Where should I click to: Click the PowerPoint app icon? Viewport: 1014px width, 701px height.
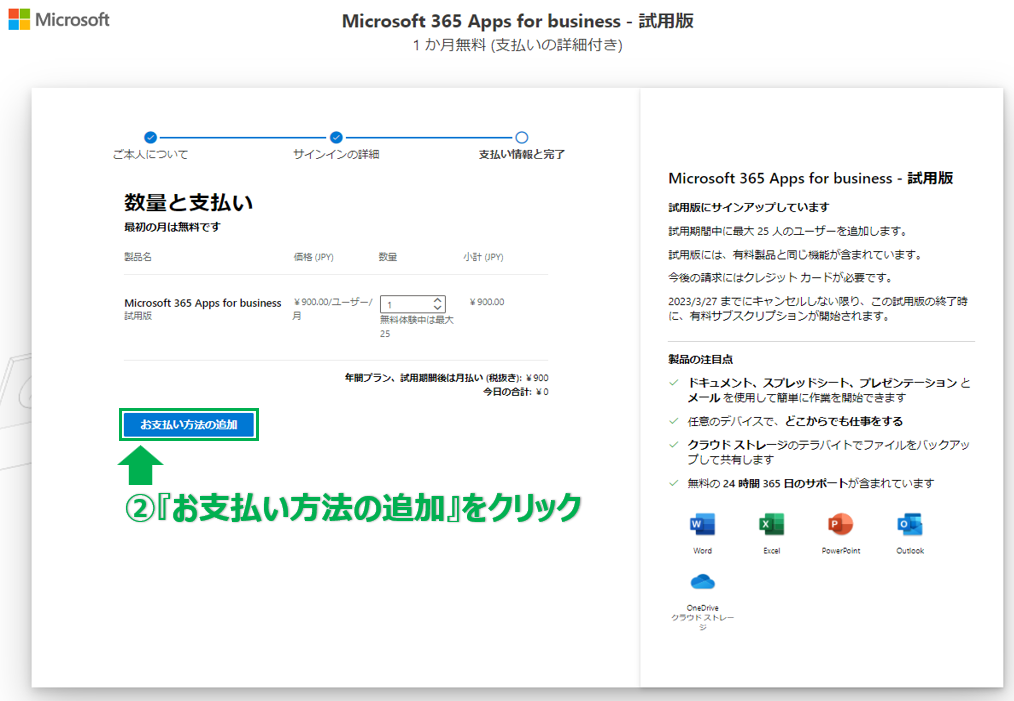coord(841,524)
